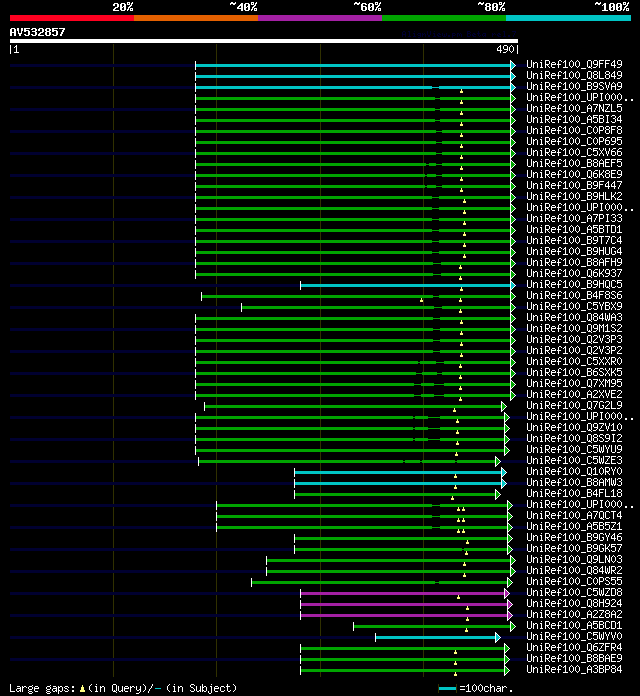This screenshot has height=696, width=640.
Task: Select label UniRef100_Q7XM95
Action: pos(574,383)
